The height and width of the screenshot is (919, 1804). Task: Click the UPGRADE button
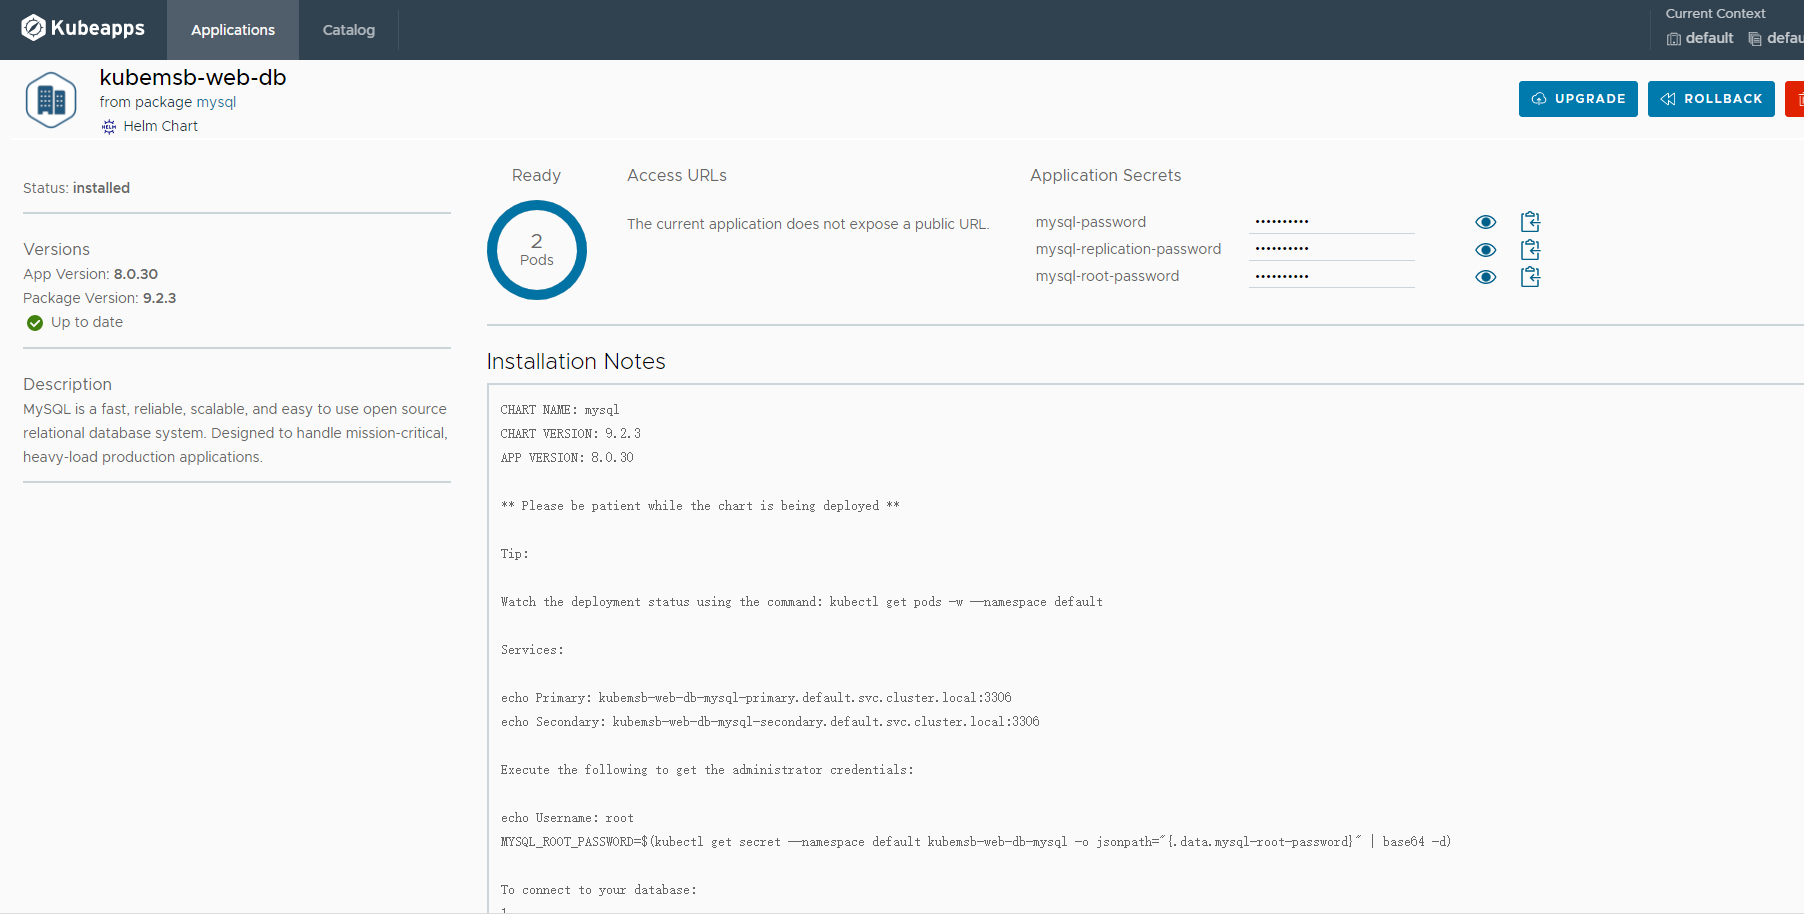pyautogui.click(x=1578, y=99)
